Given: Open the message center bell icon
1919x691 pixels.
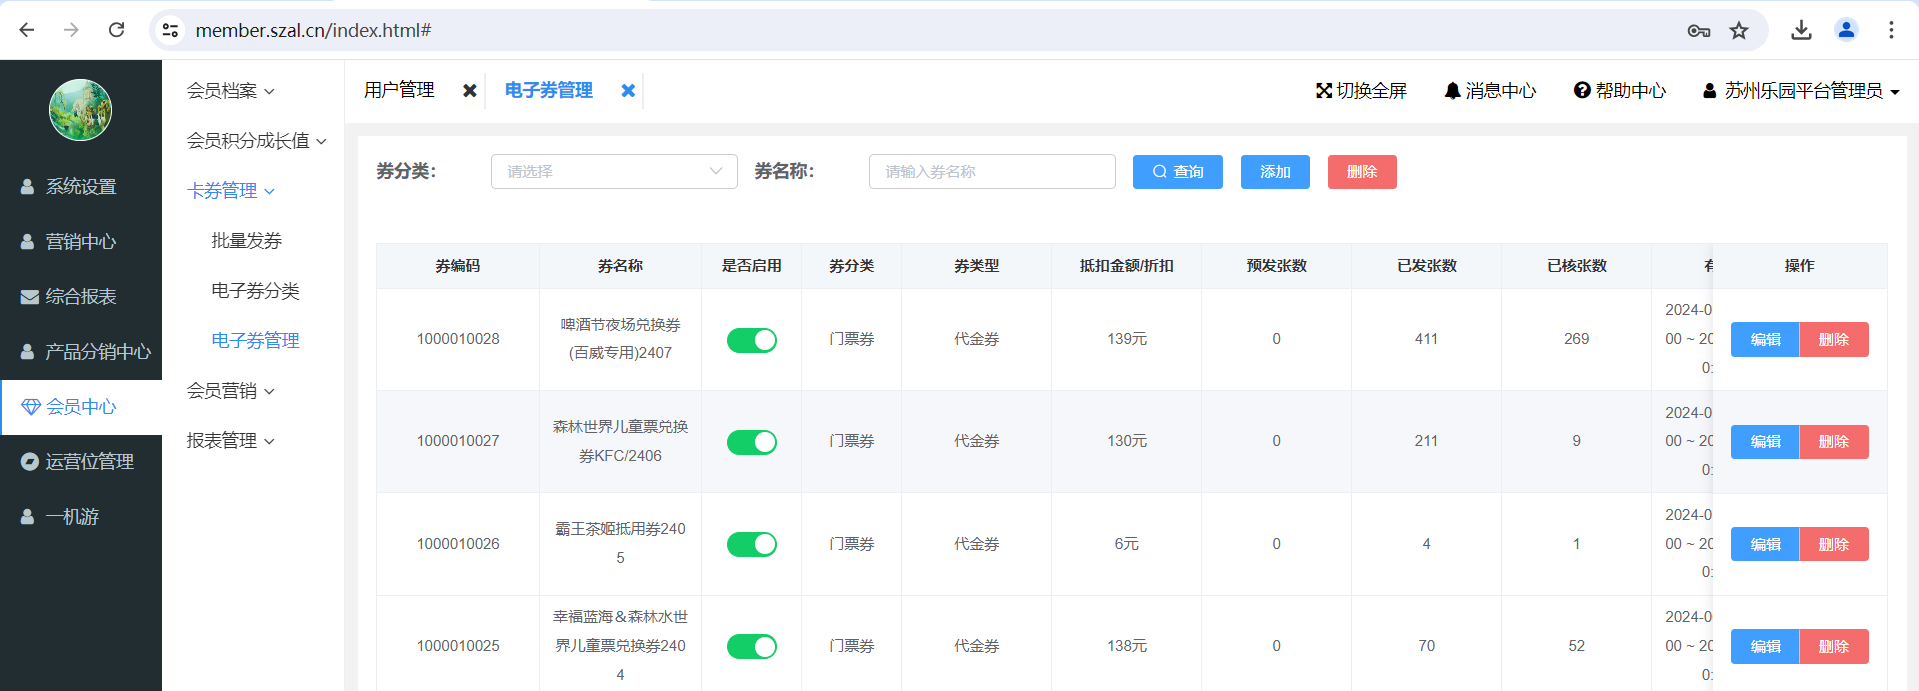Looking at the screenshot, I should (1452, 91).
